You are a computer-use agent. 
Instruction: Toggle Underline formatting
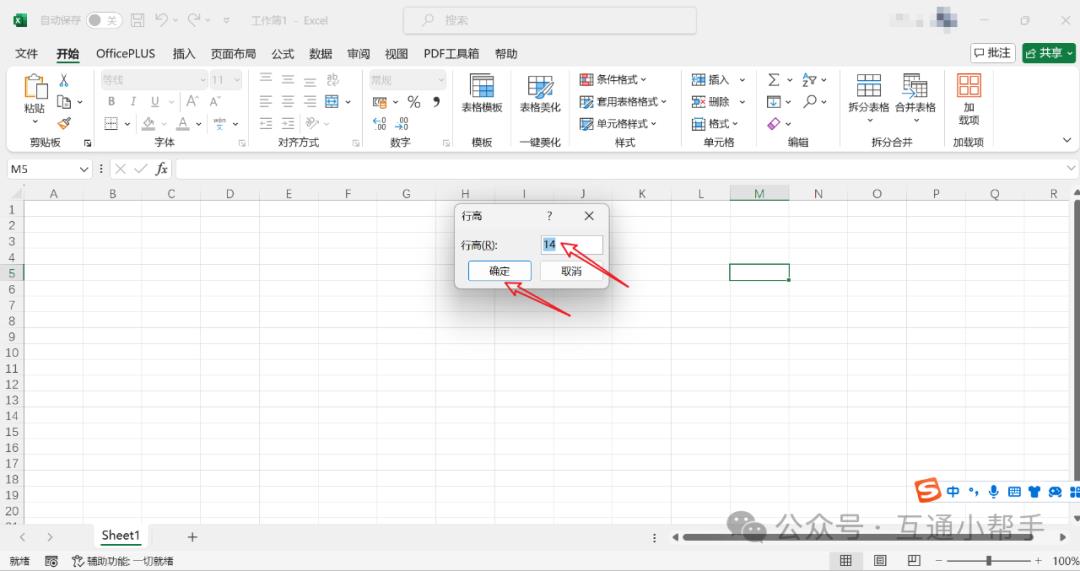tap(155, 101)
